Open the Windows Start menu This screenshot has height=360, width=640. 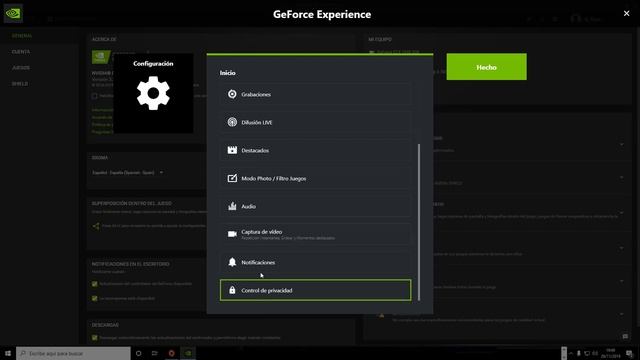pos(8,353)
